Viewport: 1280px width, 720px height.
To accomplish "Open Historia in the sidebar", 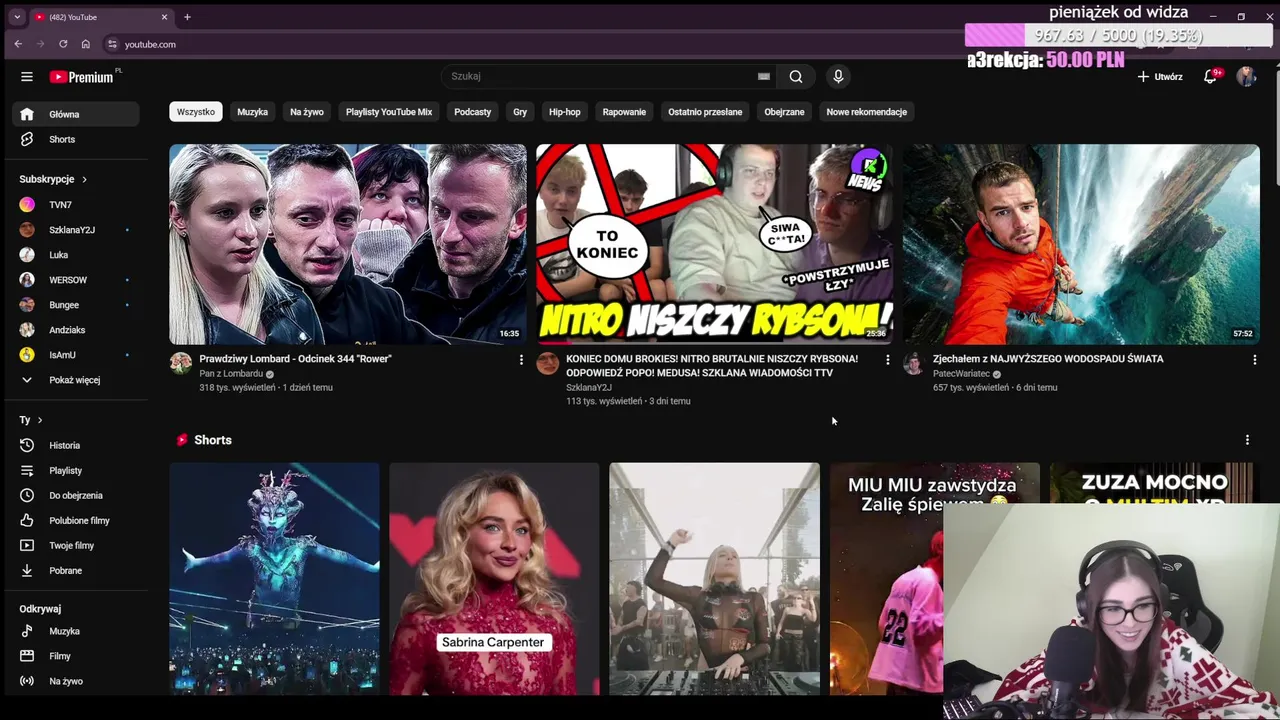I will pyautogui.click(x=76, y=445).
